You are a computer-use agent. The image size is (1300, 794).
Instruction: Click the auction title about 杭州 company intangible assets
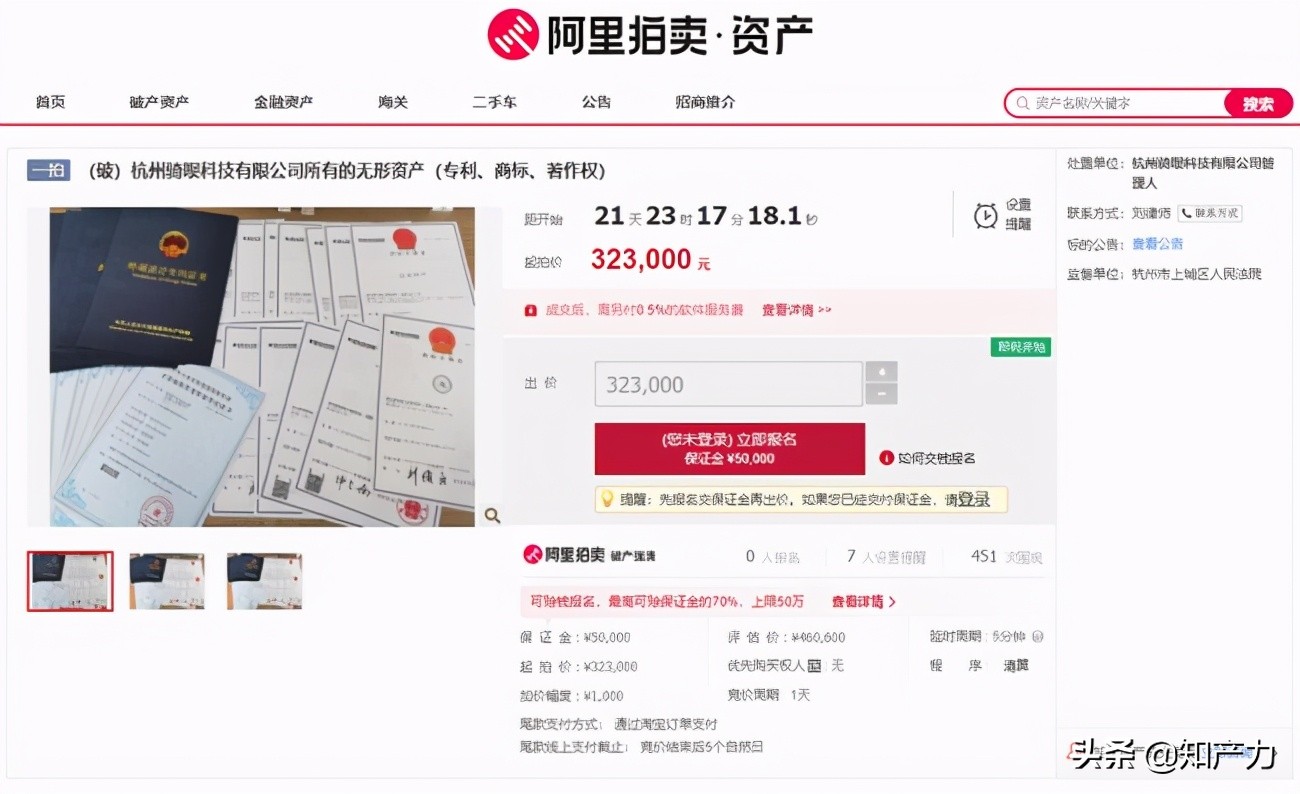point(347,171)
